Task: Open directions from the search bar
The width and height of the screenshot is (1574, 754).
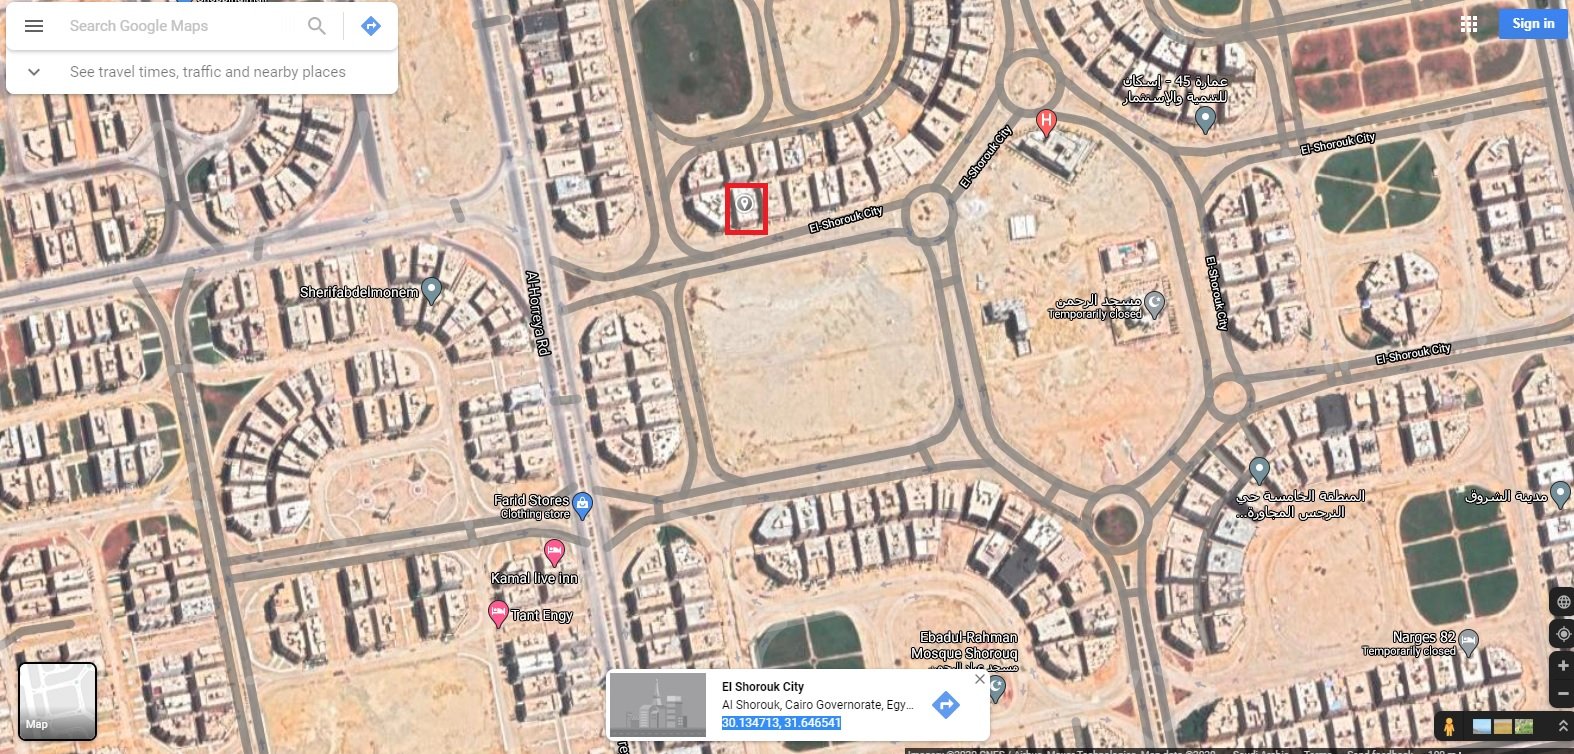Action: coord(371,26)
